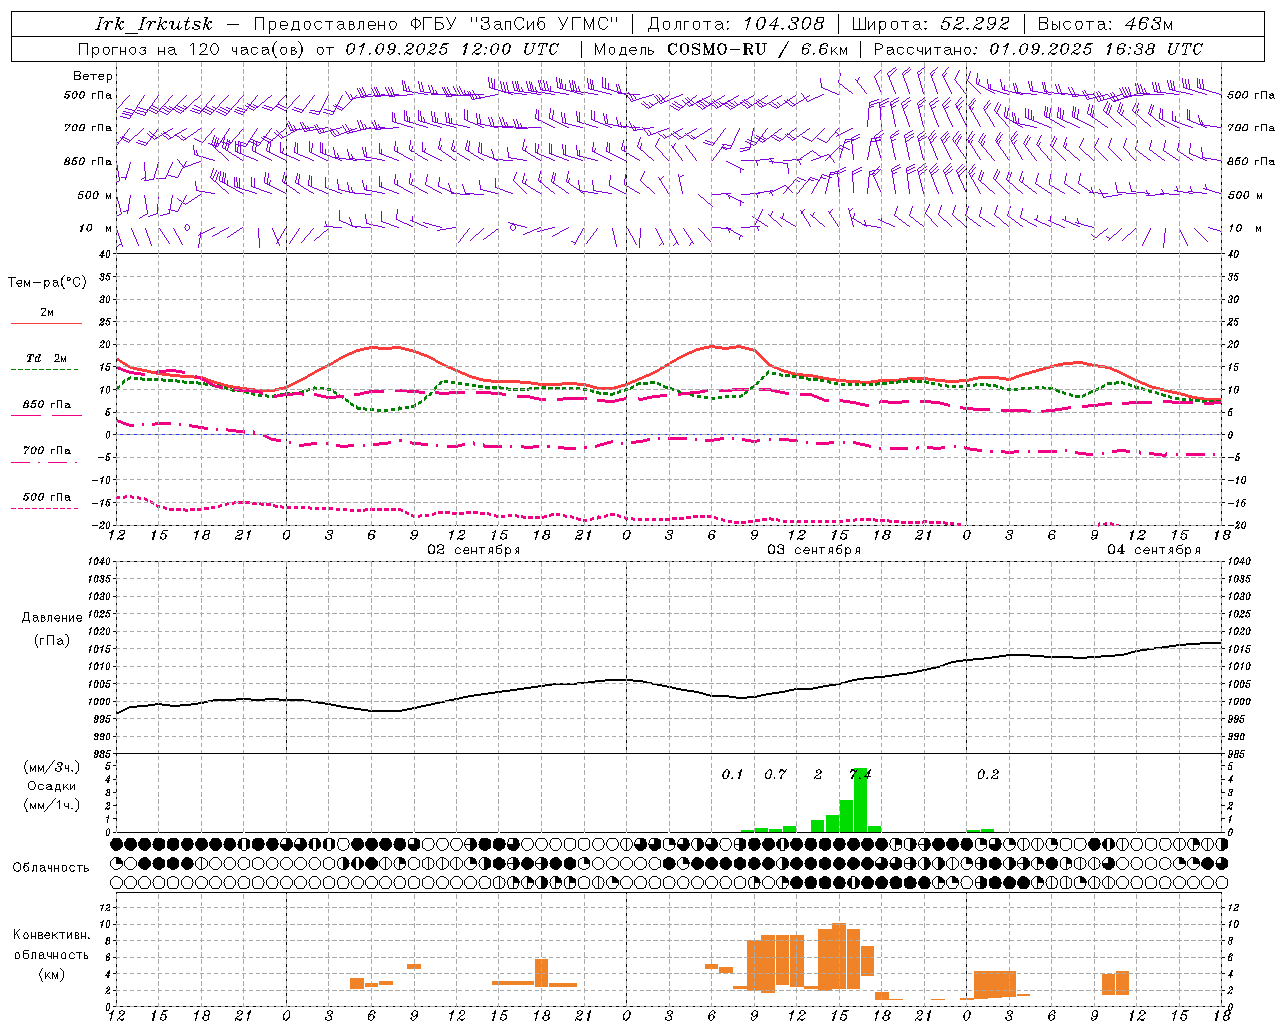
Task: Click the 'Конвективн.' convective cloud label
Action: (52, 935)
